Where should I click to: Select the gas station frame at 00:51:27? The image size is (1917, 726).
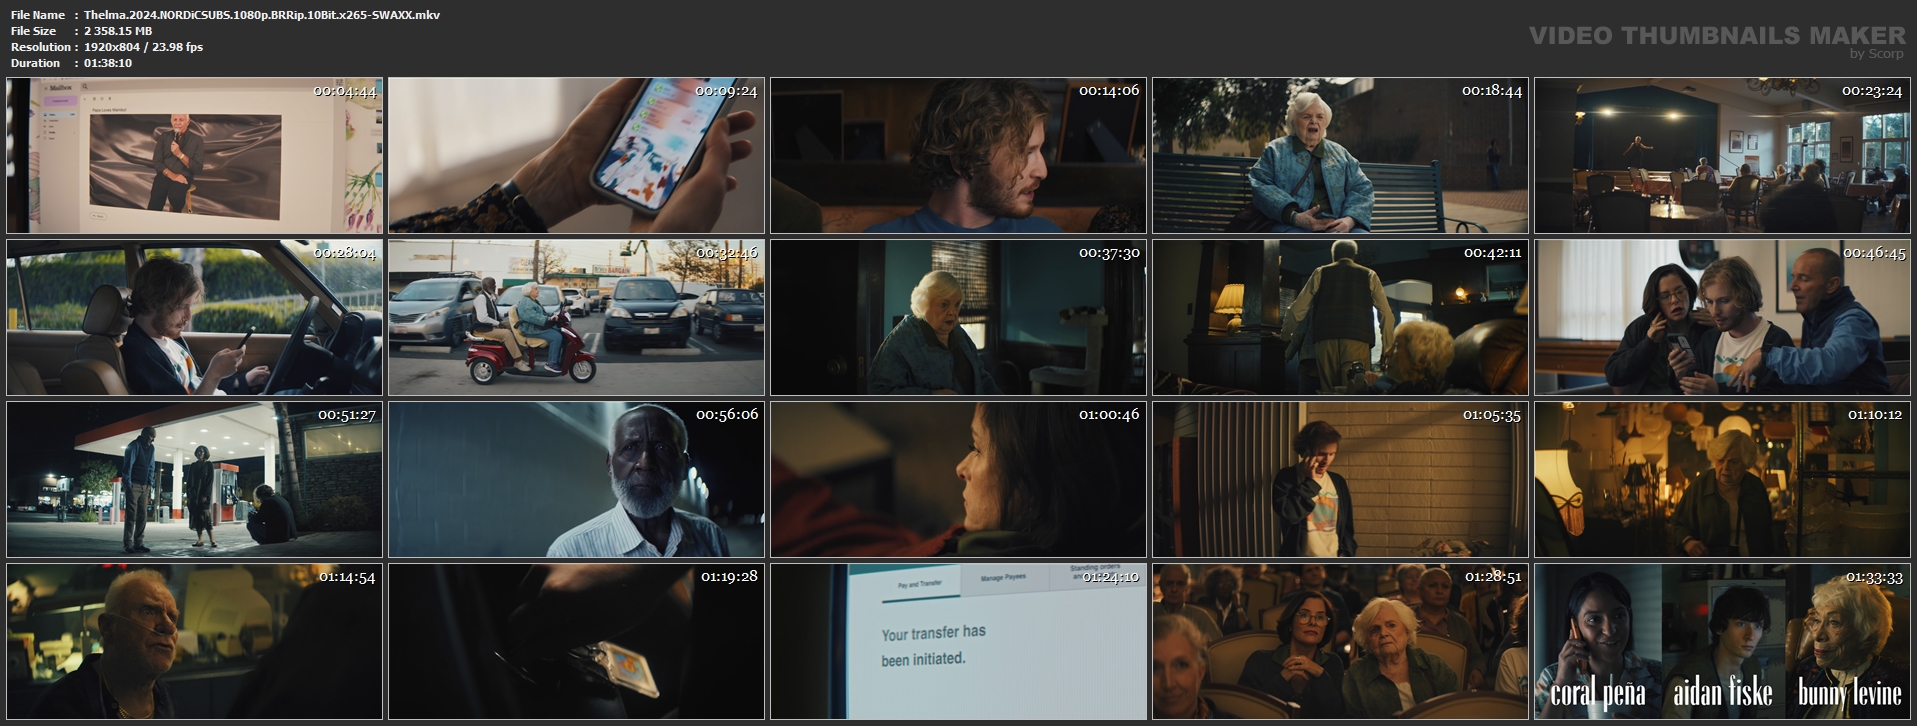(x=194, y=480)
